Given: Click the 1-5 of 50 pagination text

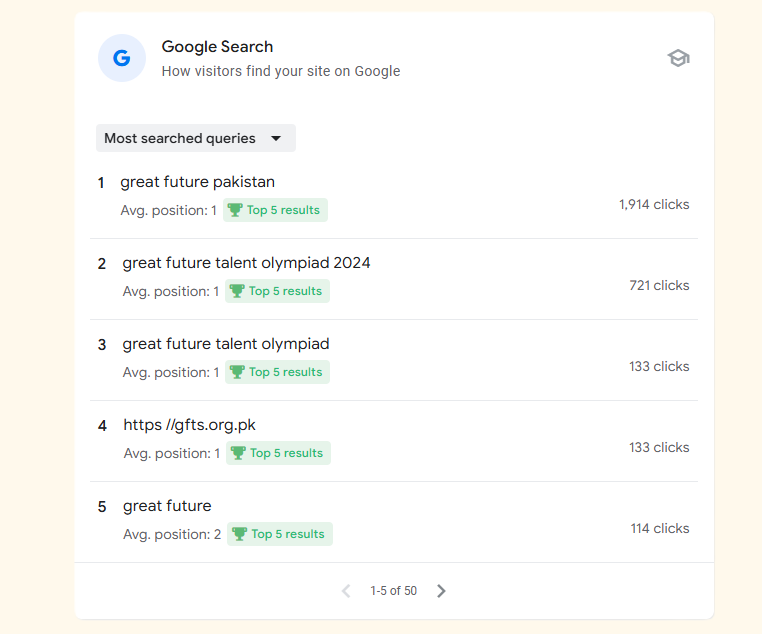Looking at the screenshot, I should pos(393,591).
